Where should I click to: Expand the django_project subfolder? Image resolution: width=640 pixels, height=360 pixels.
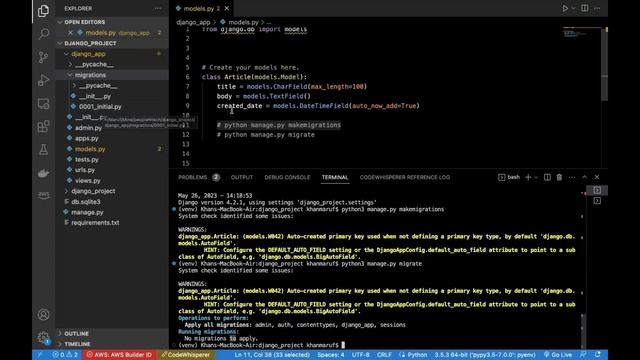93,191
